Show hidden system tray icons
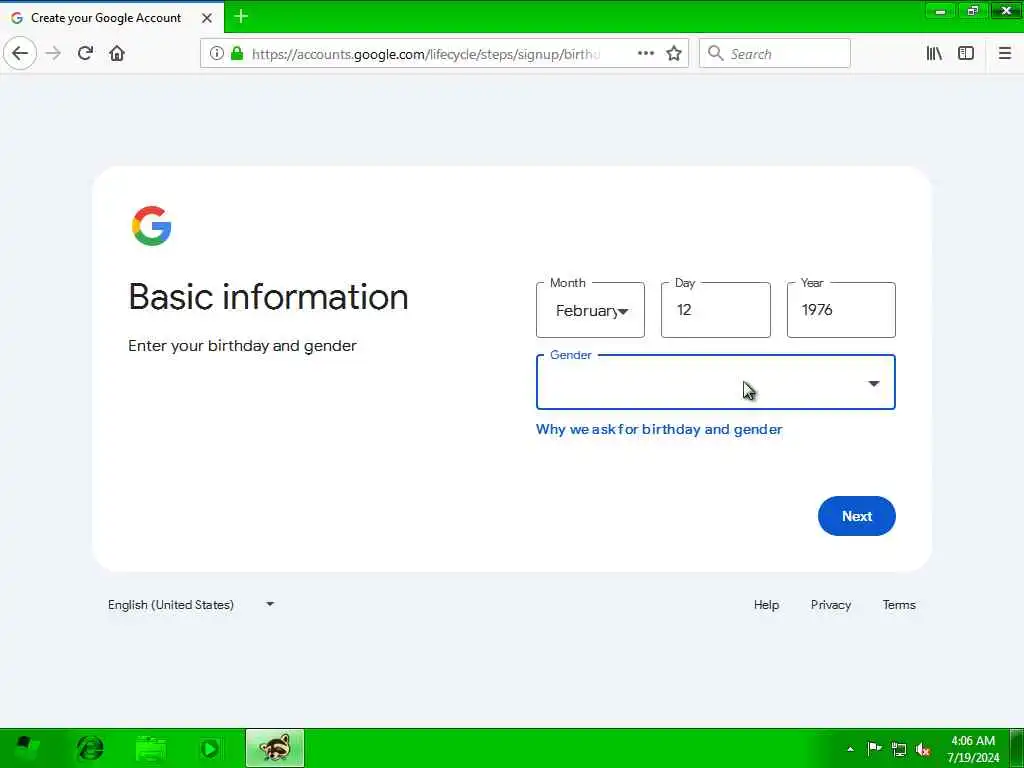The height and width of the screenshot is (768, 1024). point(850,749)
